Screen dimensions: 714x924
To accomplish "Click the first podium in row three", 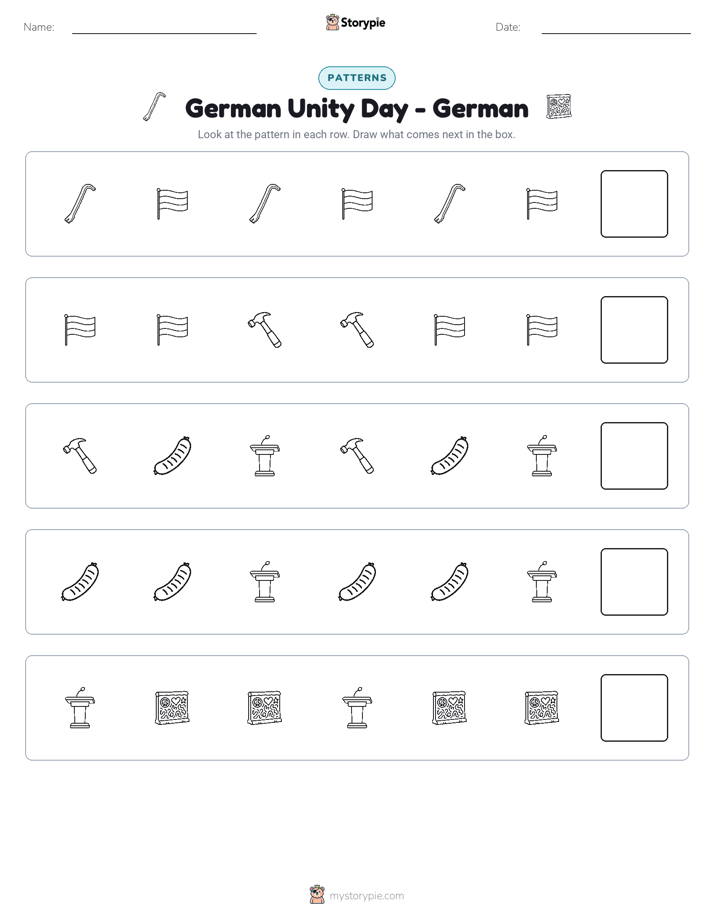I will click(265, 456).
